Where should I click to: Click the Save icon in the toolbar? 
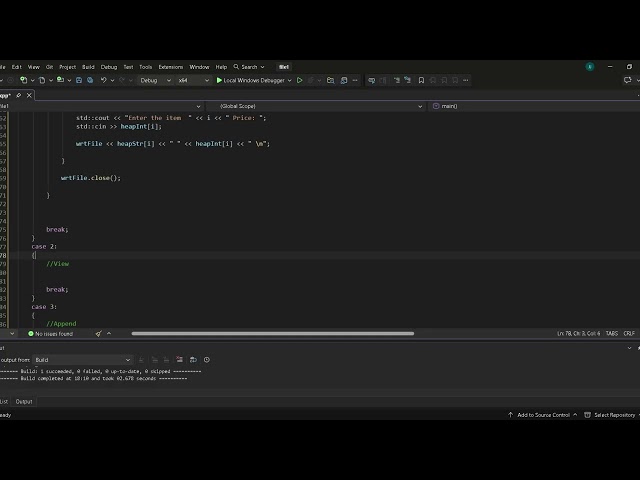point(79,80)
